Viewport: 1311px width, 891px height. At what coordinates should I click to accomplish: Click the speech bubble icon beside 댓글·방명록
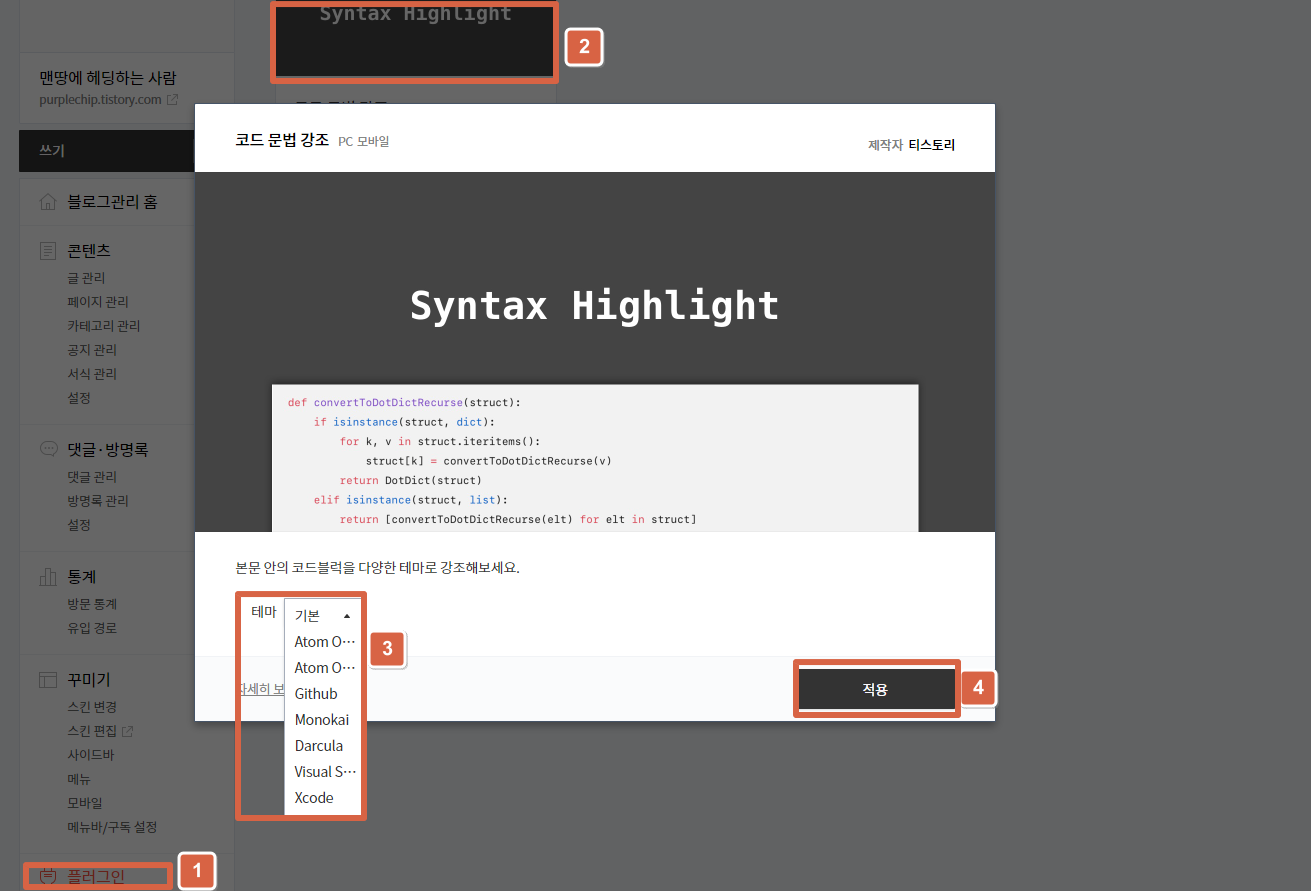coord(48,449)
